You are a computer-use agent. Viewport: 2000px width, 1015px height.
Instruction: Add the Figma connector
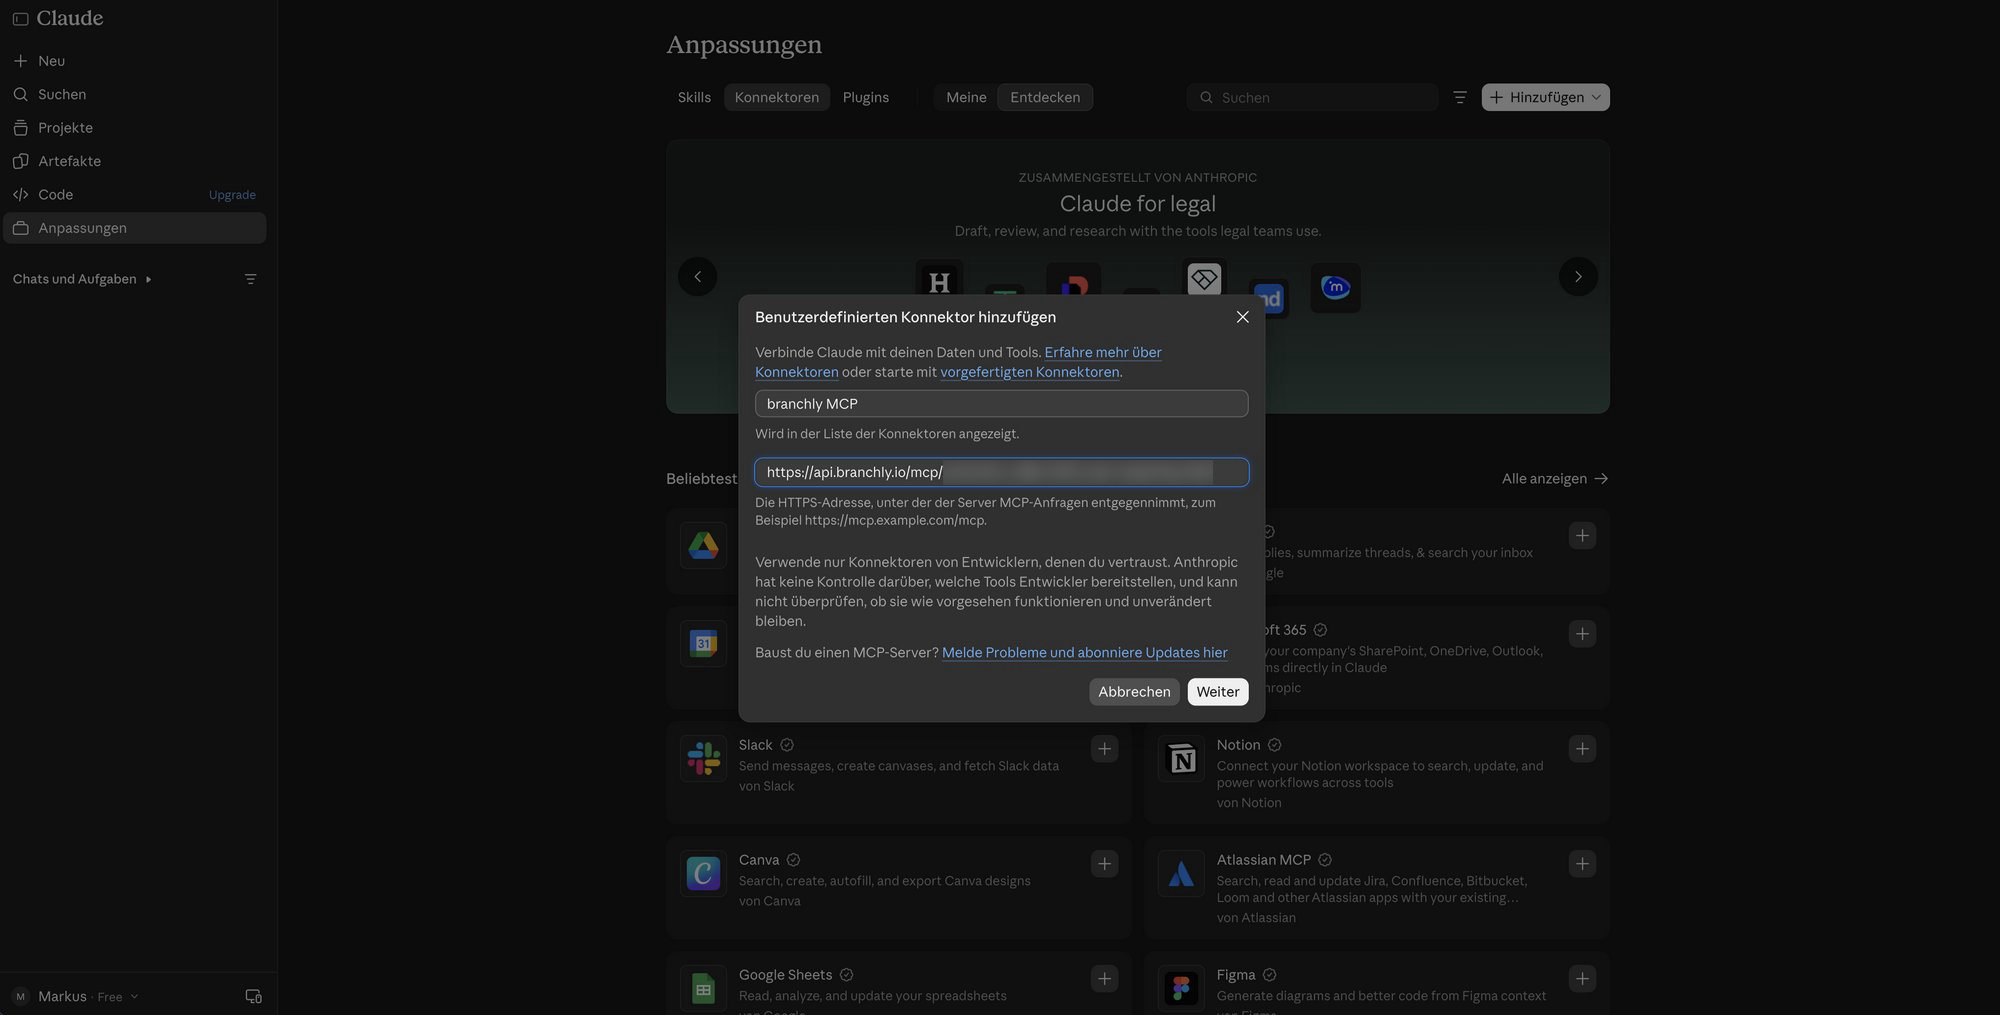[x=1582, y=979]
